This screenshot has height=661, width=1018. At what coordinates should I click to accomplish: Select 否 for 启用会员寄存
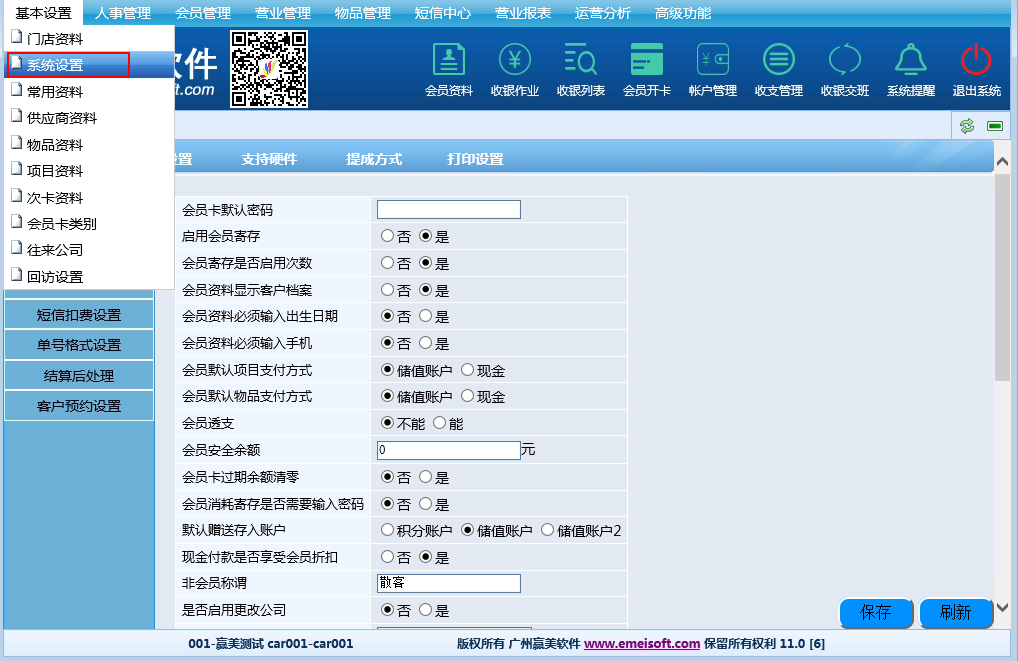(388, 237)
